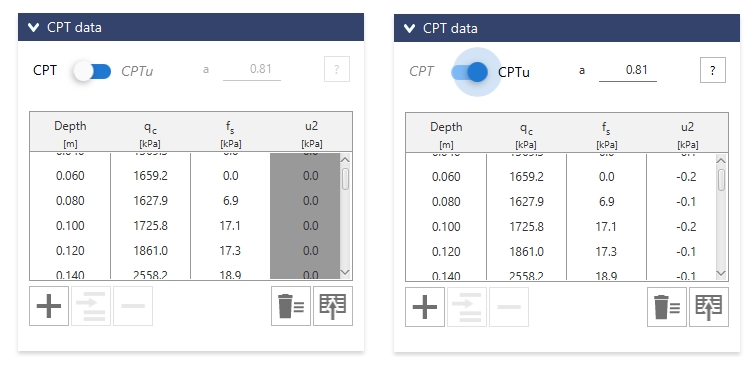Collapse the left CPT data panel chevron
This screenshot has width=750, height=366.
click(x=33, y=27)
